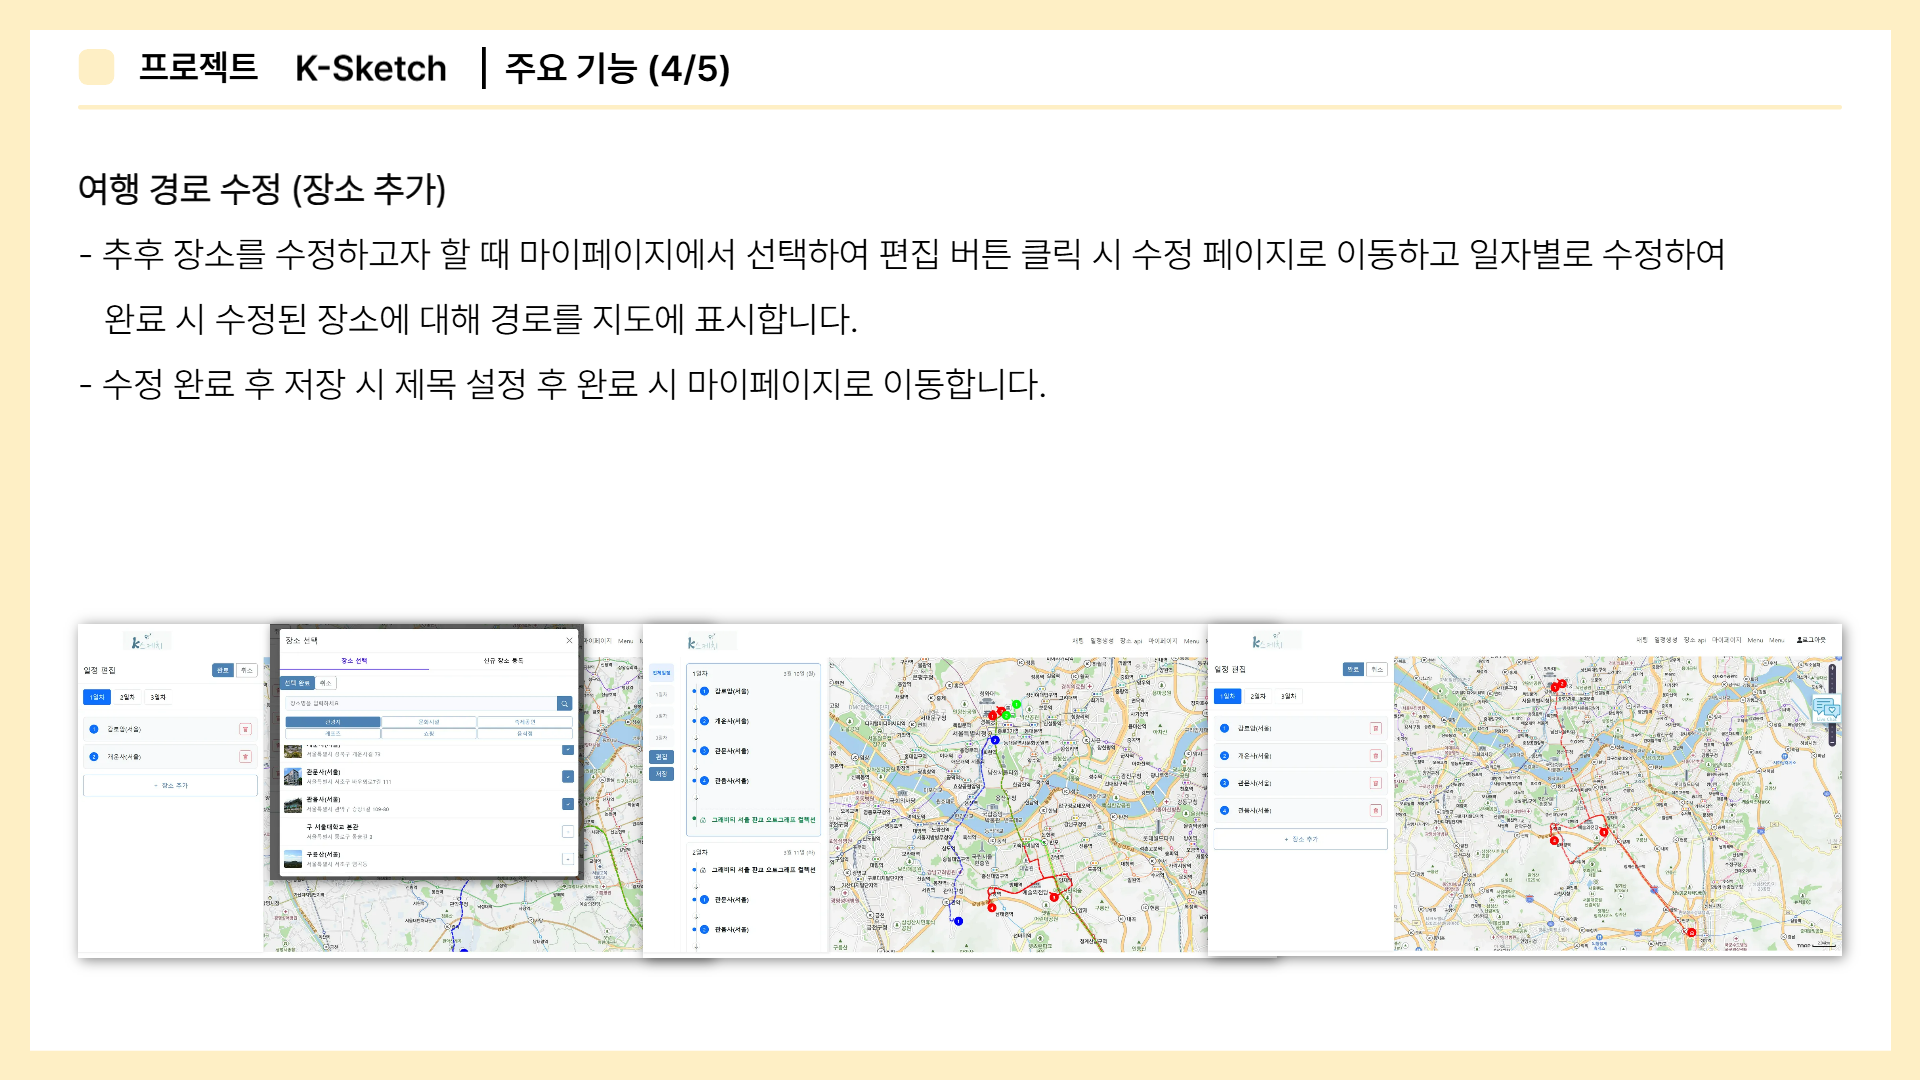Toggle the 문화시설 category filter
This screenshot has height=1080, width=1920.
428,721
